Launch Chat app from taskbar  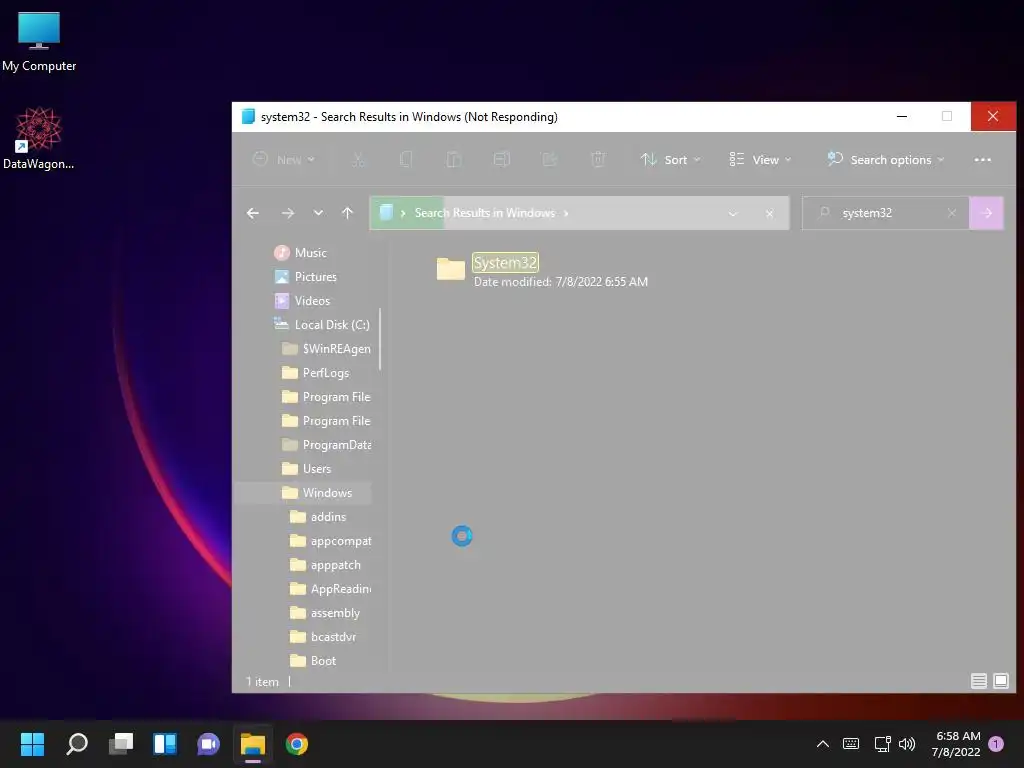tap(208, 744)
